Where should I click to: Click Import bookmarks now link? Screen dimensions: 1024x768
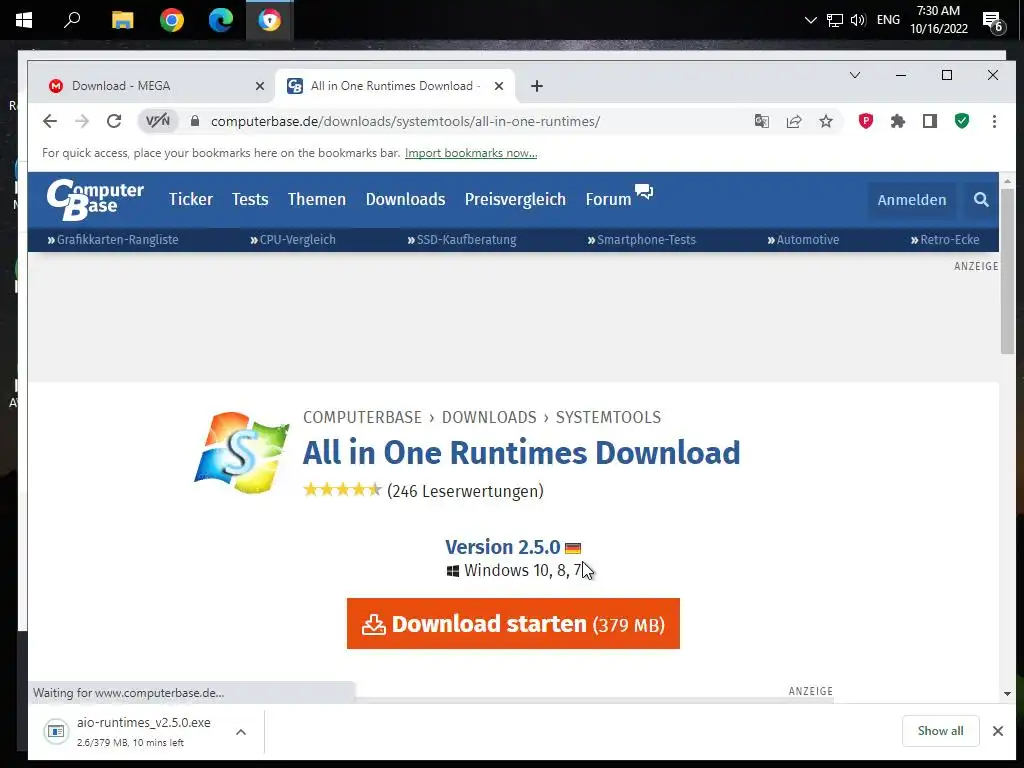[471, 153]
